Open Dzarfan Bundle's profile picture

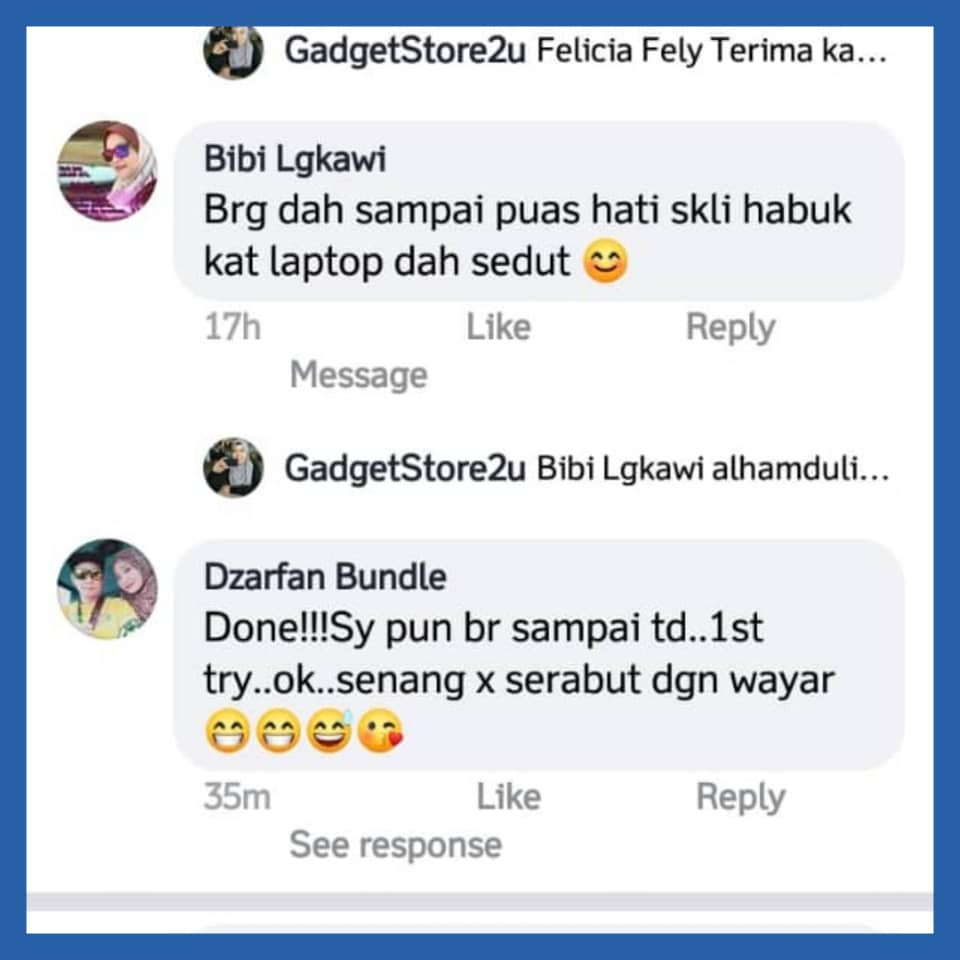[107, 589]
